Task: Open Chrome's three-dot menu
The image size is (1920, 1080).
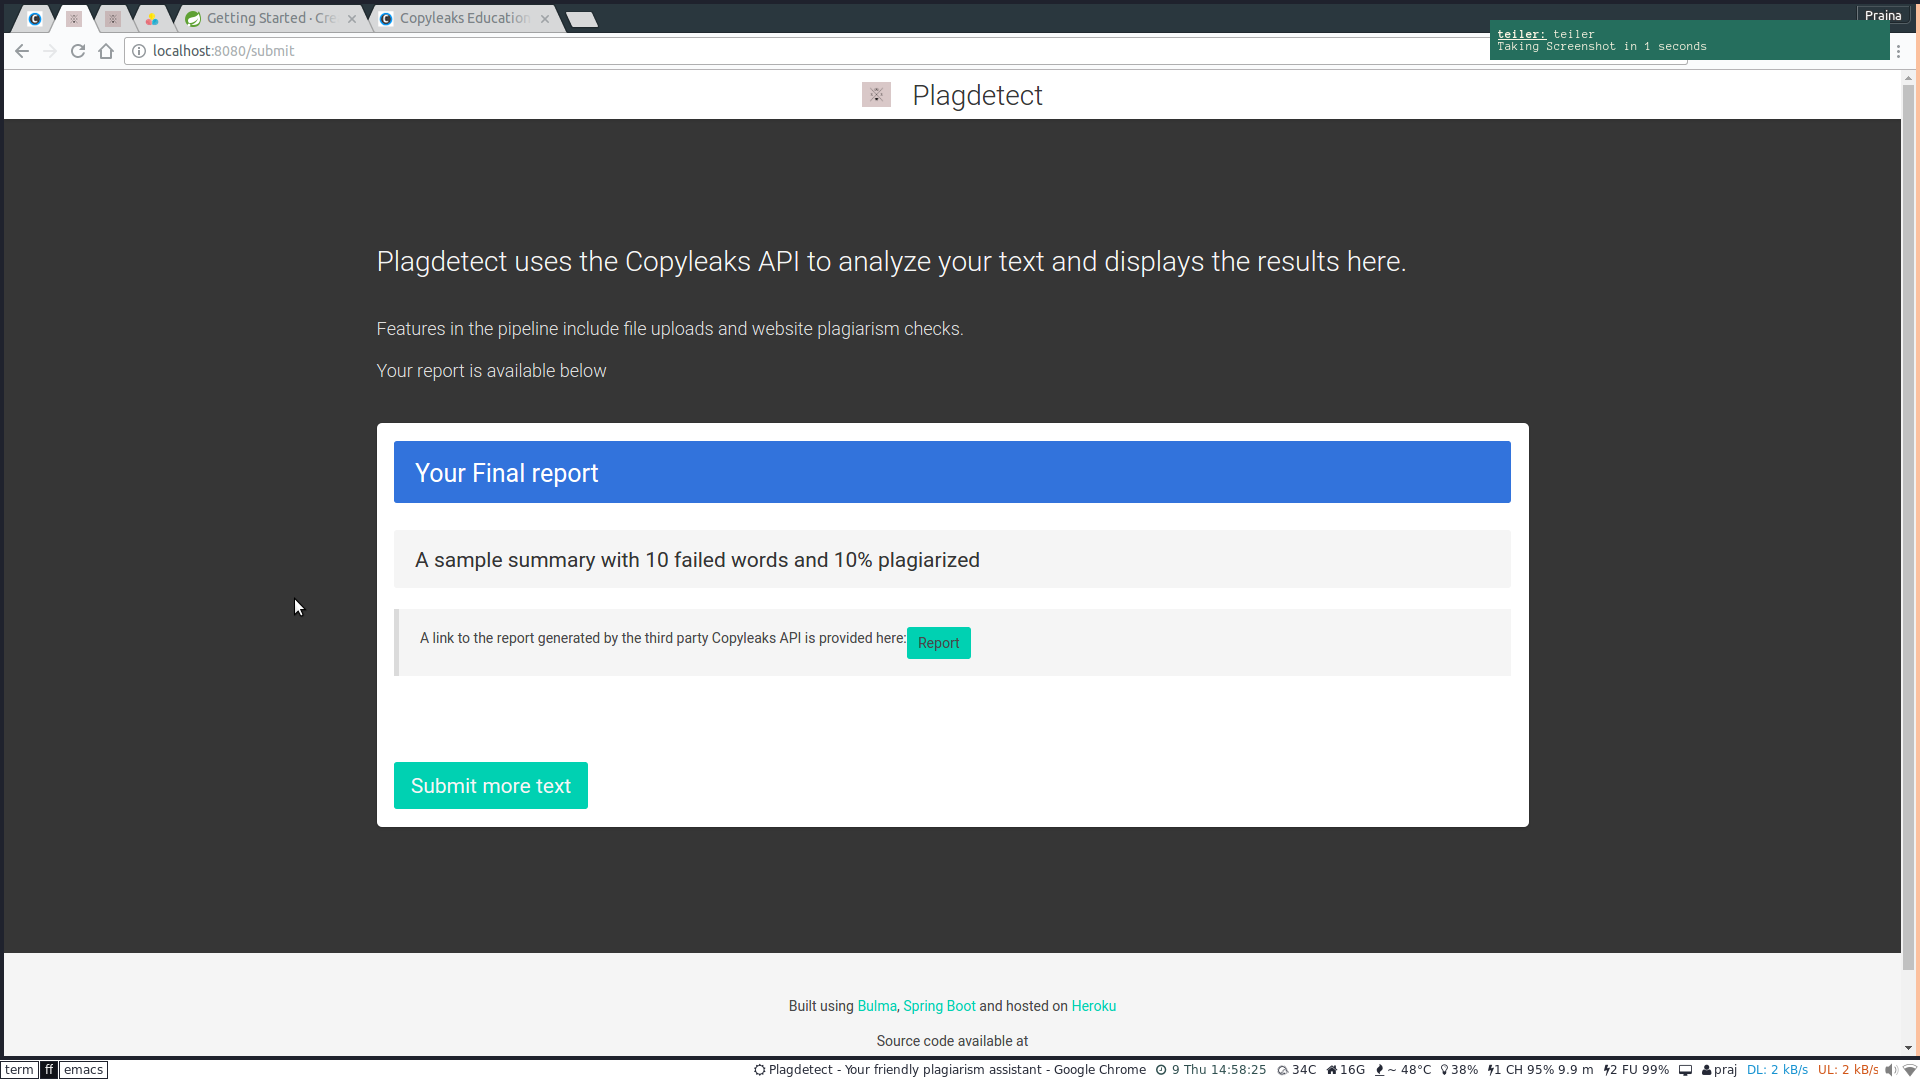Action: point(1898,51)
